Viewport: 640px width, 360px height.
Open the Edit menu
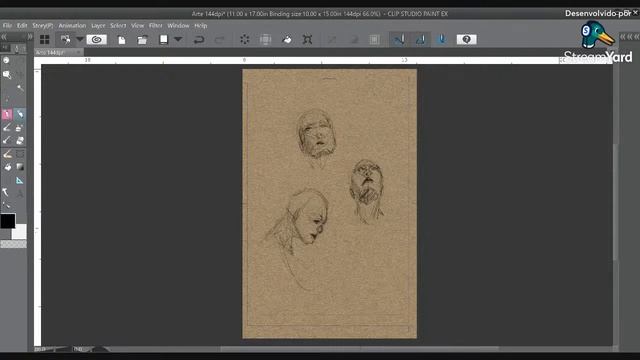point(22,25)
